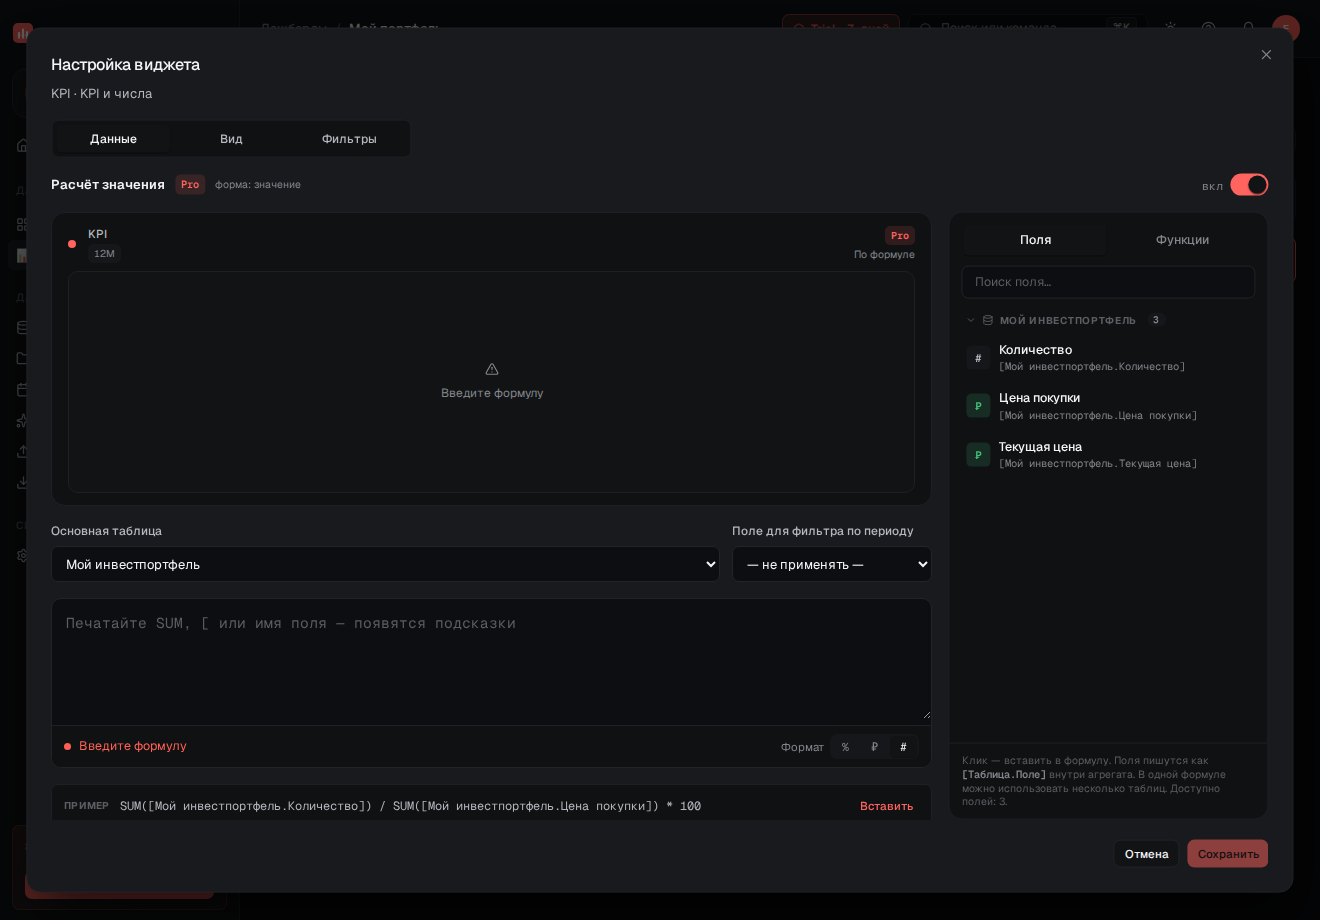The image size is (1320, 920).
Task: Open the Основная таблица dropdown
Action: 385,564
